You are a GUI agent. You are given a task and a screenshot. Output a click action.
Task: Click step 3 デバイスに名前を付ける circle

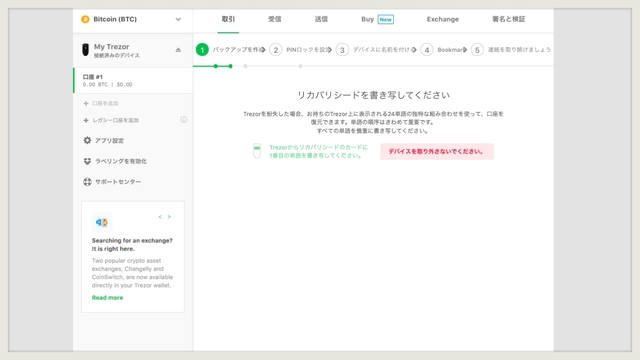point(342,50)
